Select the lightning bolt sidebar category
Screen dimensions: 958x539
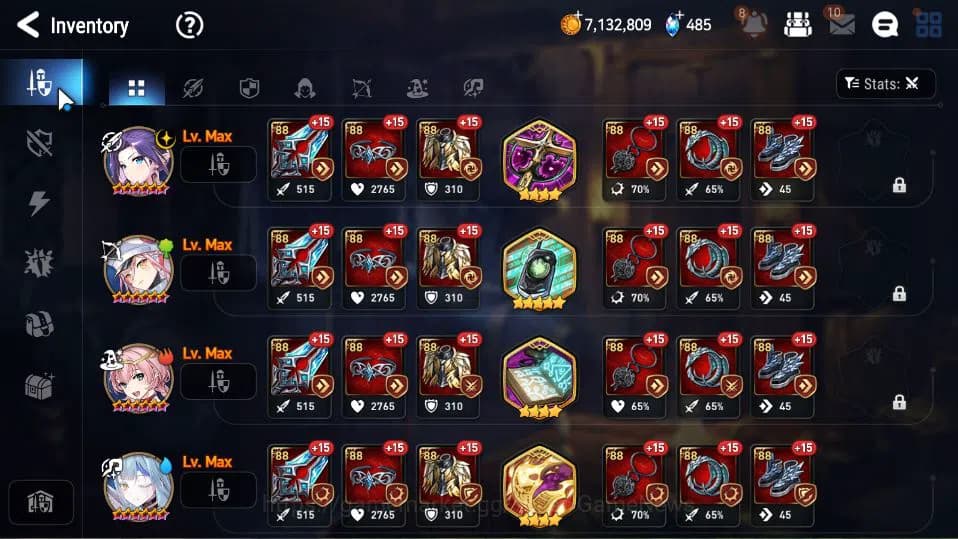38,203
